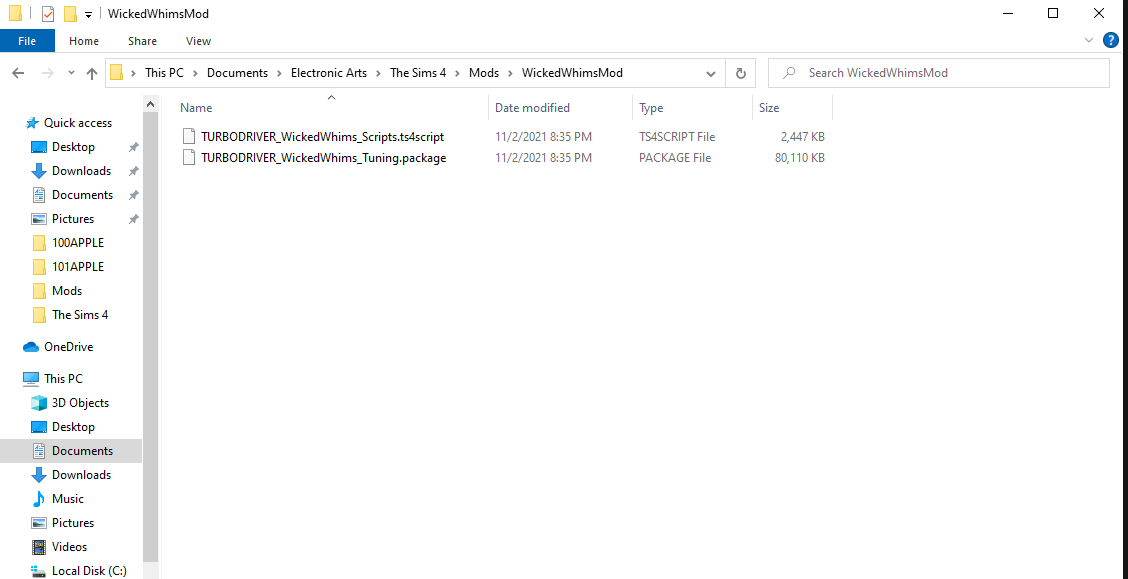
Task: Click the pin icon beside Downloads
Action: (x=133, y=170)
